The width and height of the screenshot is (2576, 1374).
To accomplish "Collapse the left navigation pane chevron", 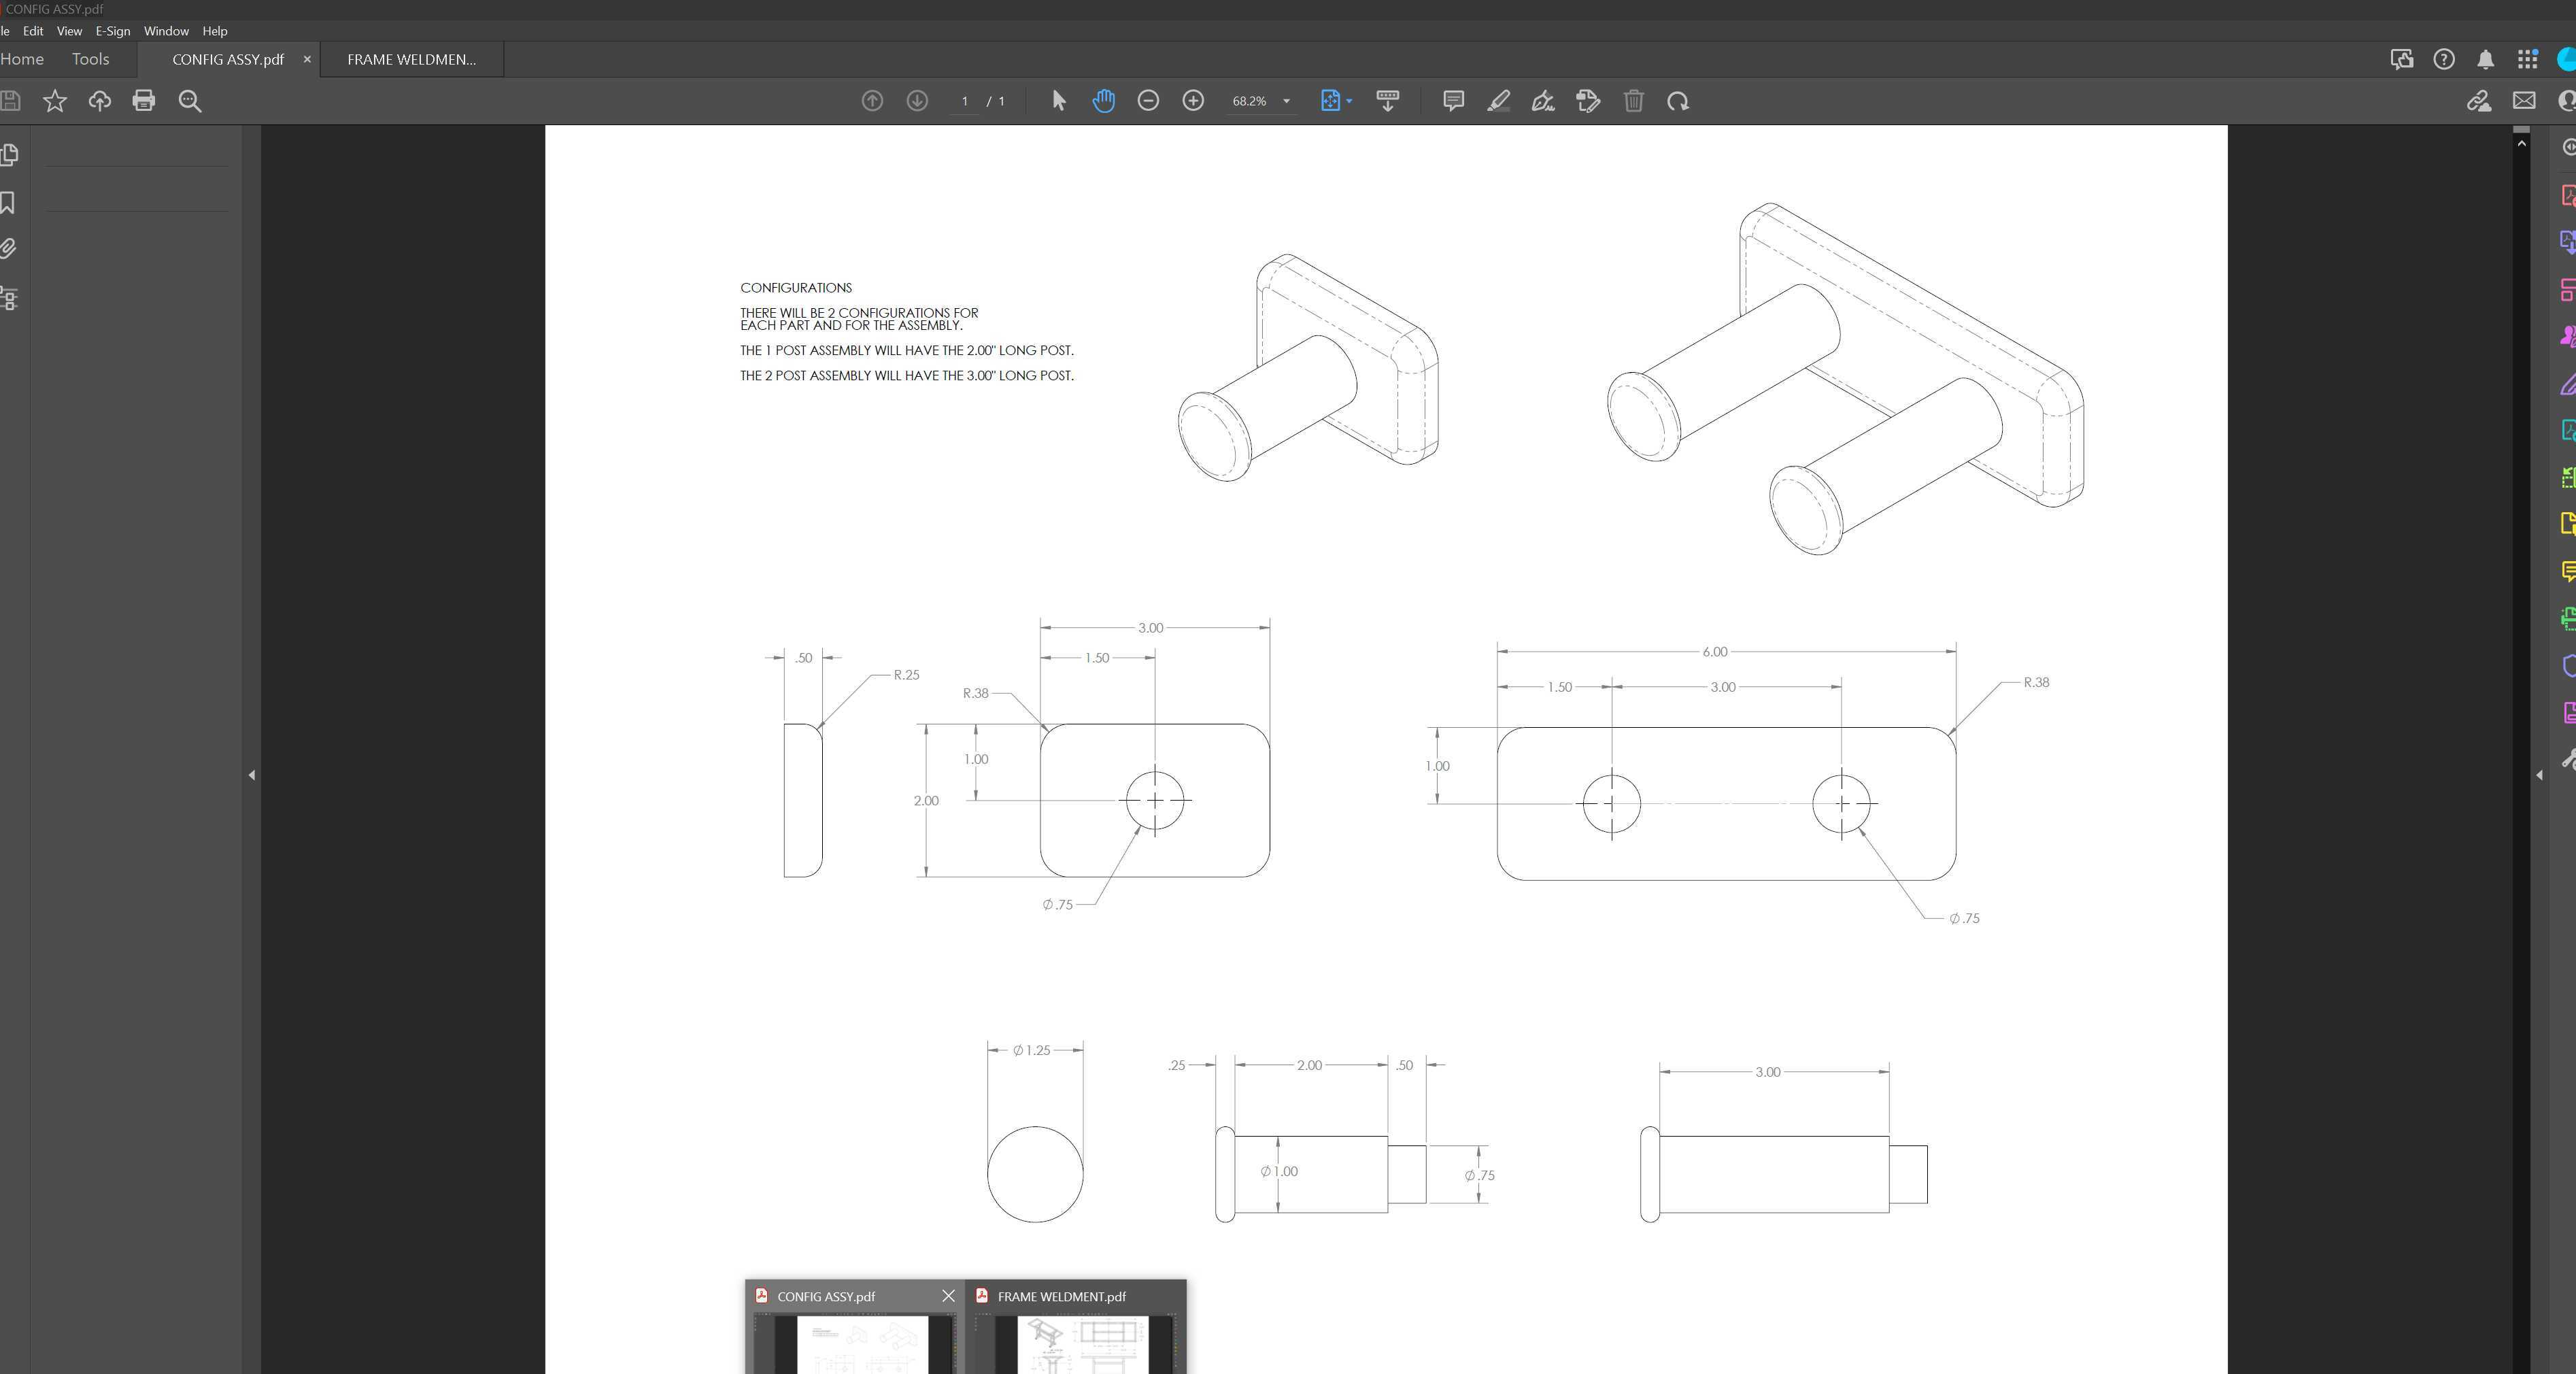I will coord(252,775).
